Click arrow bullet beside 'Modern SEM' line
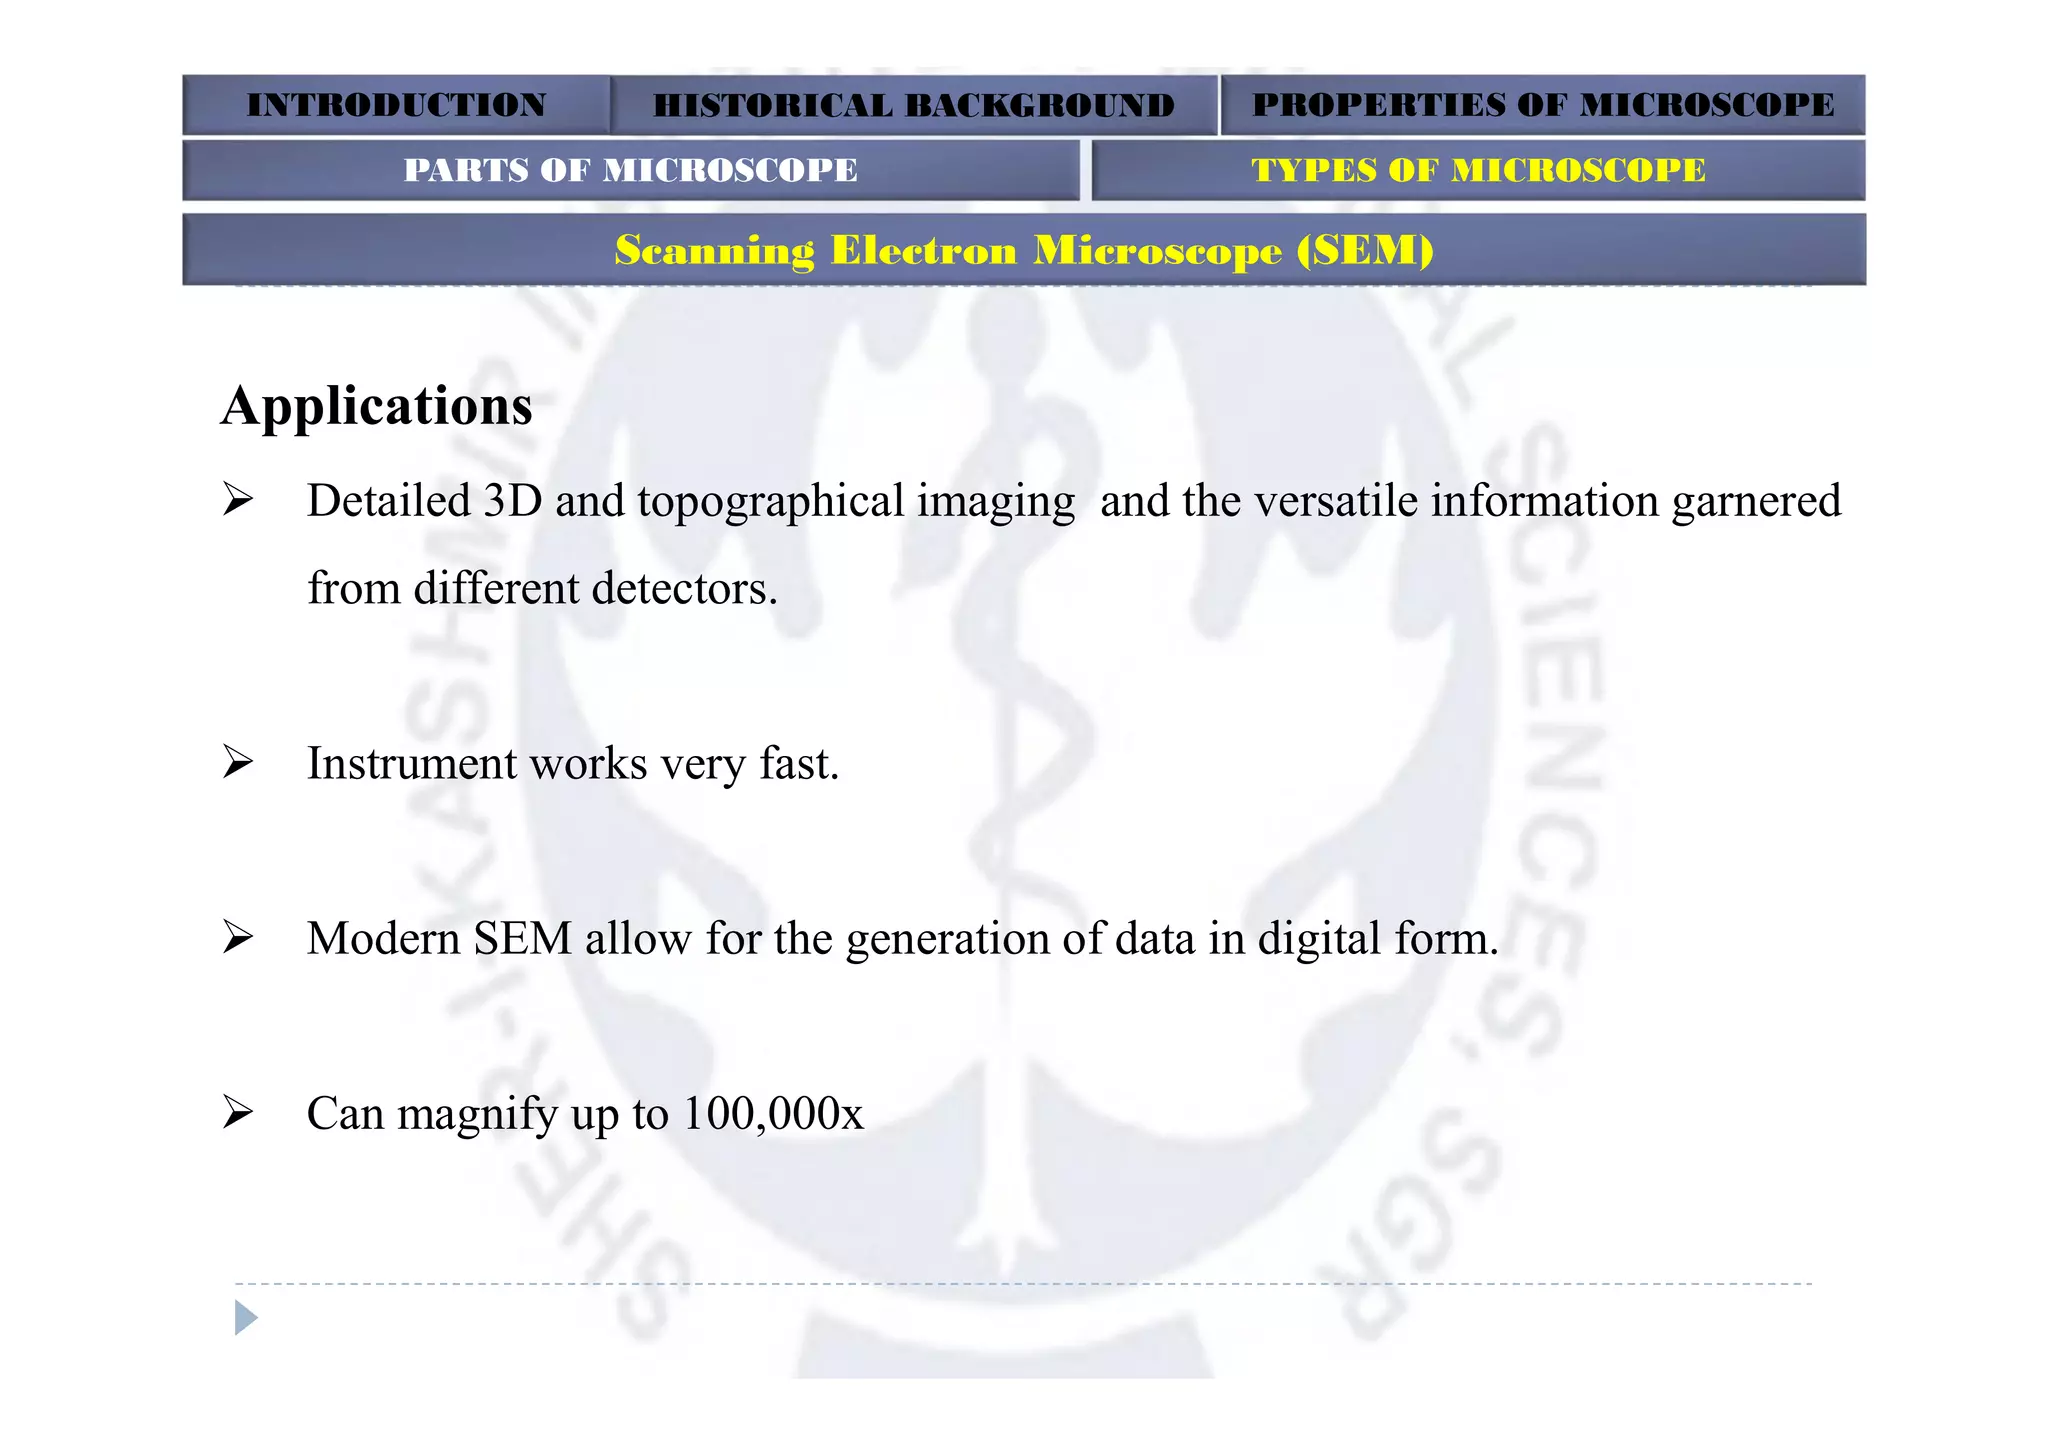Viewport: 2048px width, 1448px height. click(238, 936)
